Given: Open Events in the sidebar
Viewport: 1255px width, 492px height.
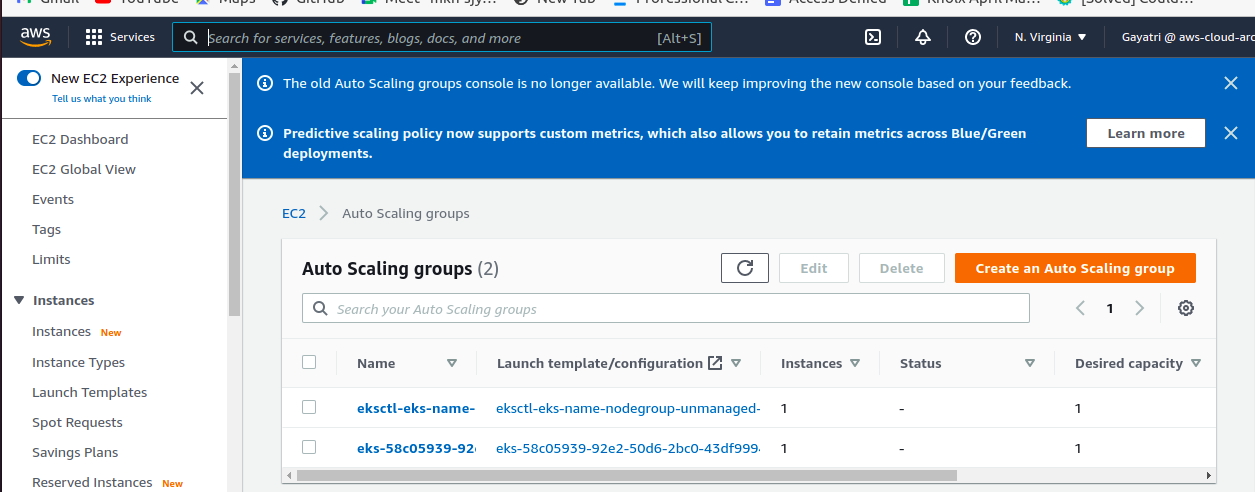Looking at the screenshot, I should [x=53, y=199].
